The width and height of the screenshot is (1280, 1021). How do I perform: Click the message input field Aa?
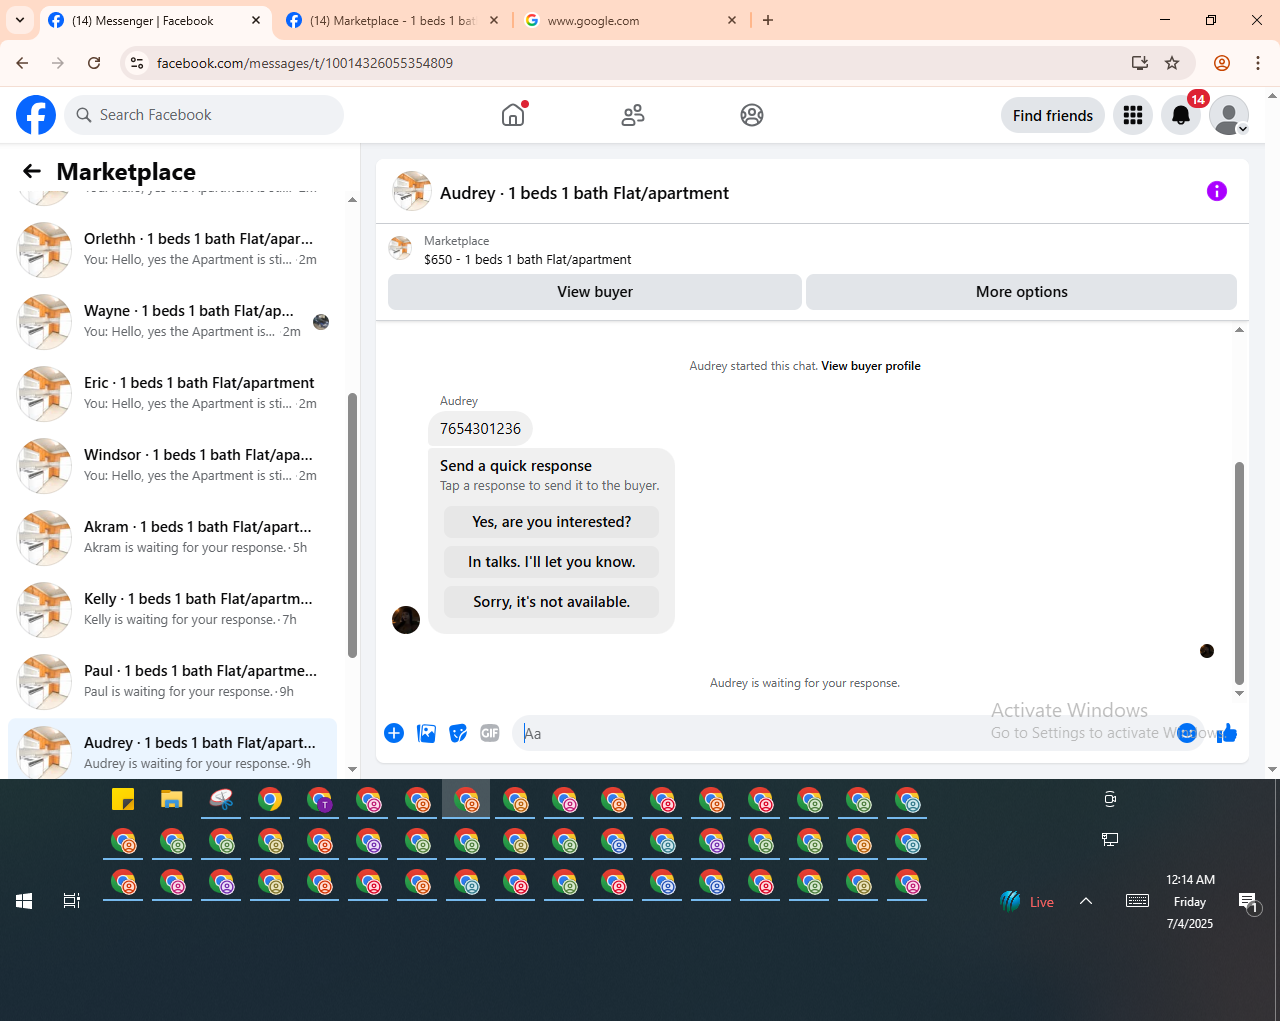(x=845, y=733)
